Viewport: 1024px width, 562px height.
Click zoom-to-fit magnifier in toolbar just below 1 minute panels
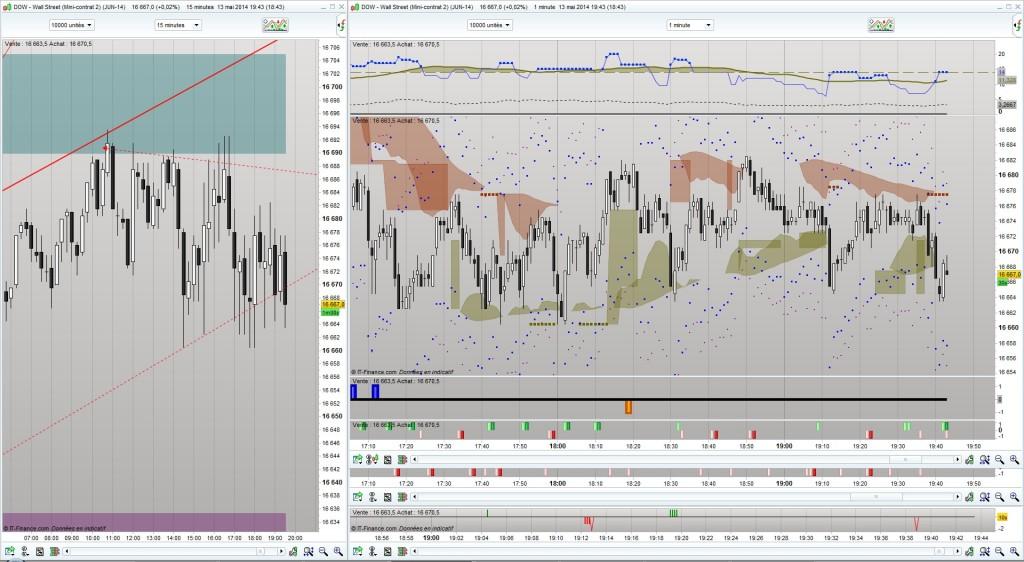pos(984,460)
